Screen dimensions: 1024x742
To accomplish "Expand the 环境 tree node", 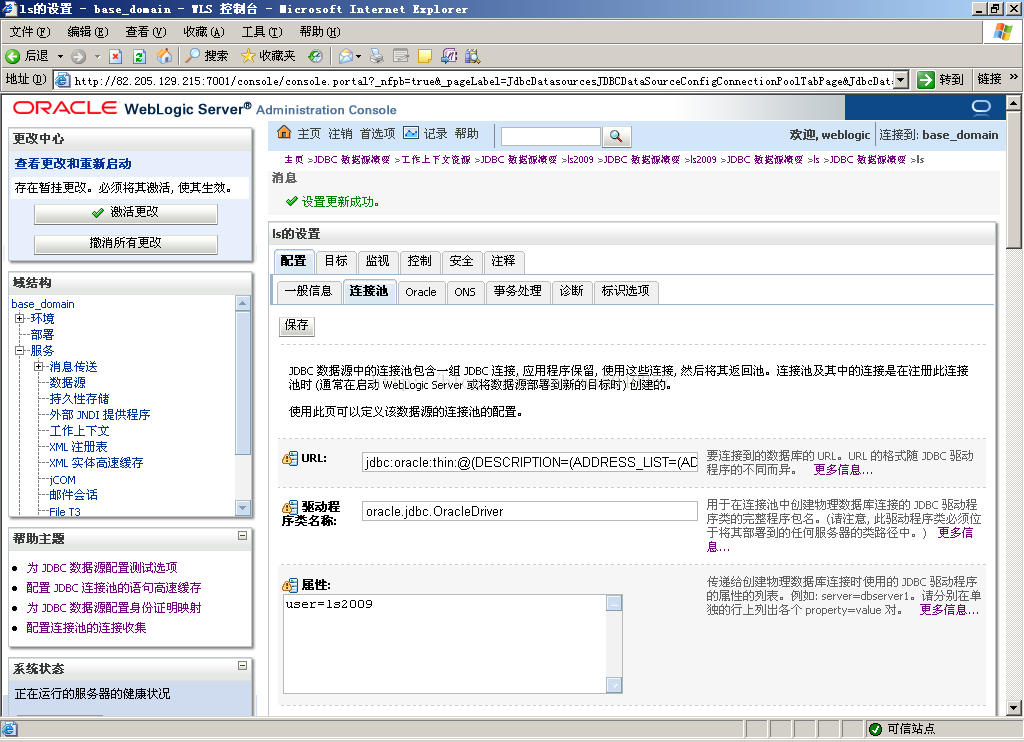I will coord(20,319).
